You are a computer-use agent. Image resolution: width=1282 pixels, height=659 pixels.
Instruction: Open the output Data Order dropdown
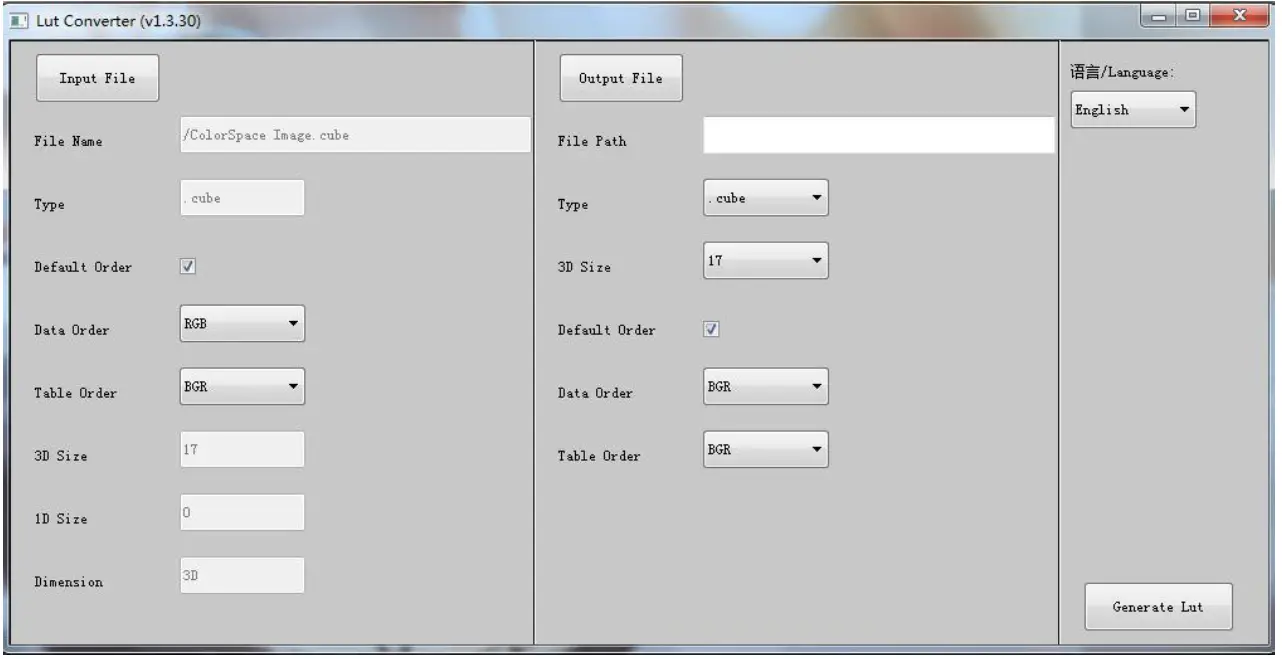coord(766,387)
